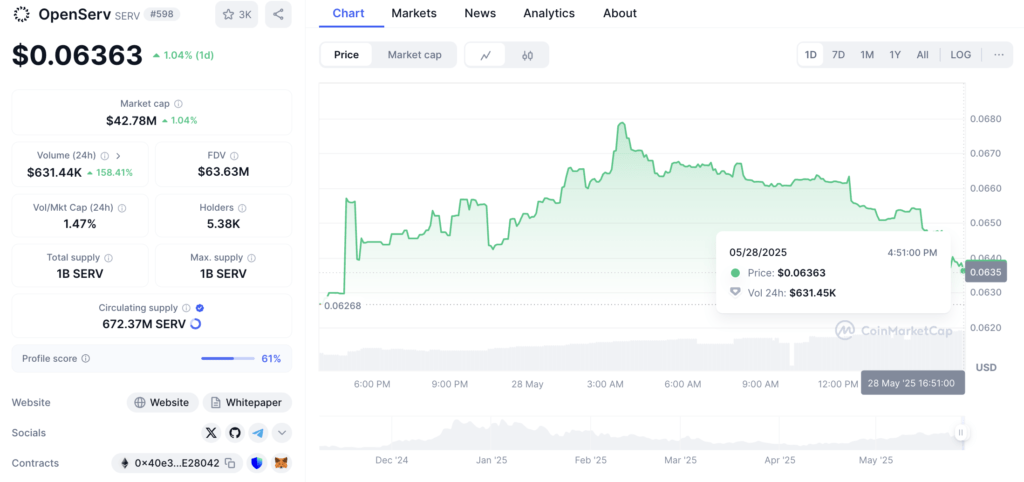
Task: Click the $0.06363 price heading
Action: 77,56
